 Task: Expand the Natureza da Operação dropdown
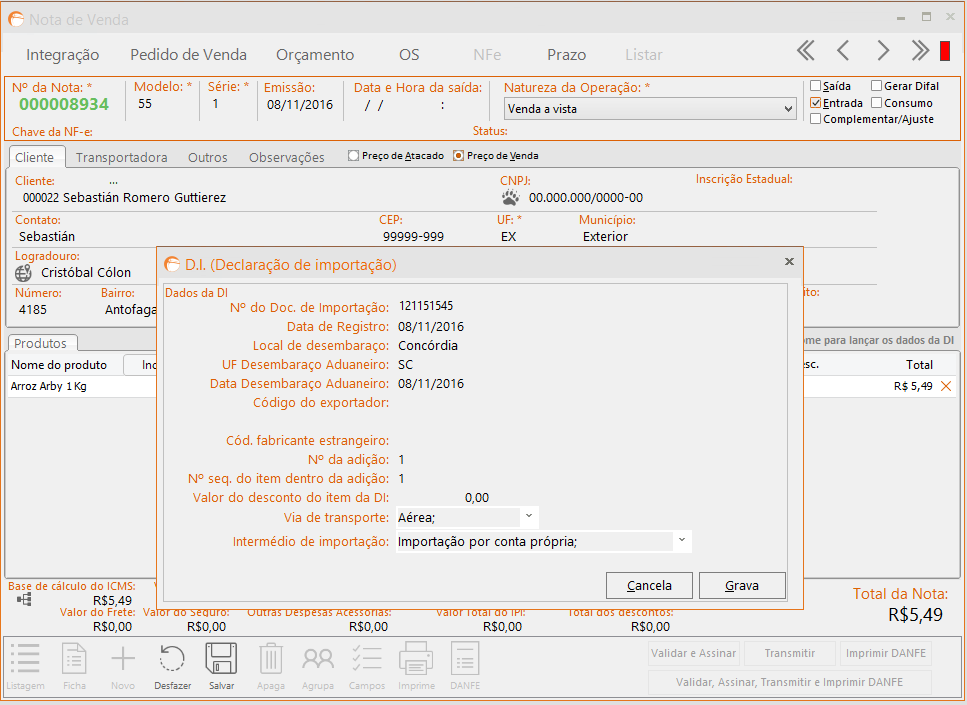coord(787,109)
